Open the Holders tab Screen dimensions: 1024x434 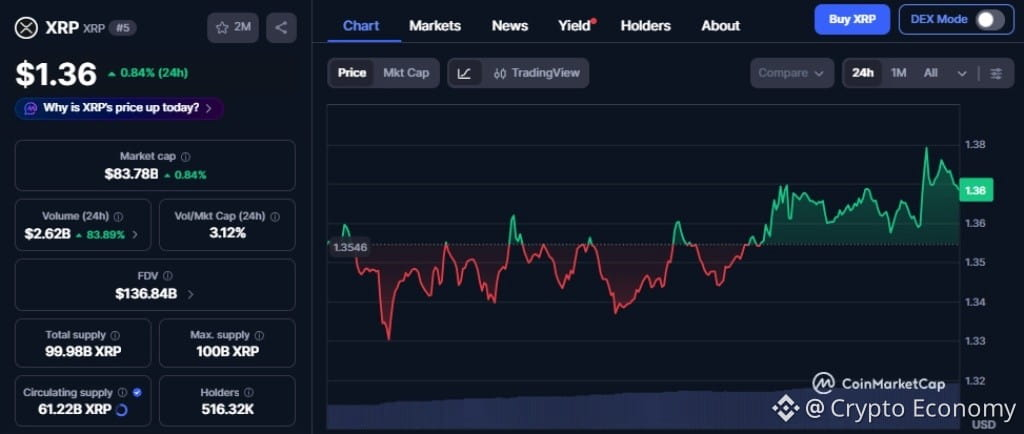pyautogui.click(x=645, y=26)
